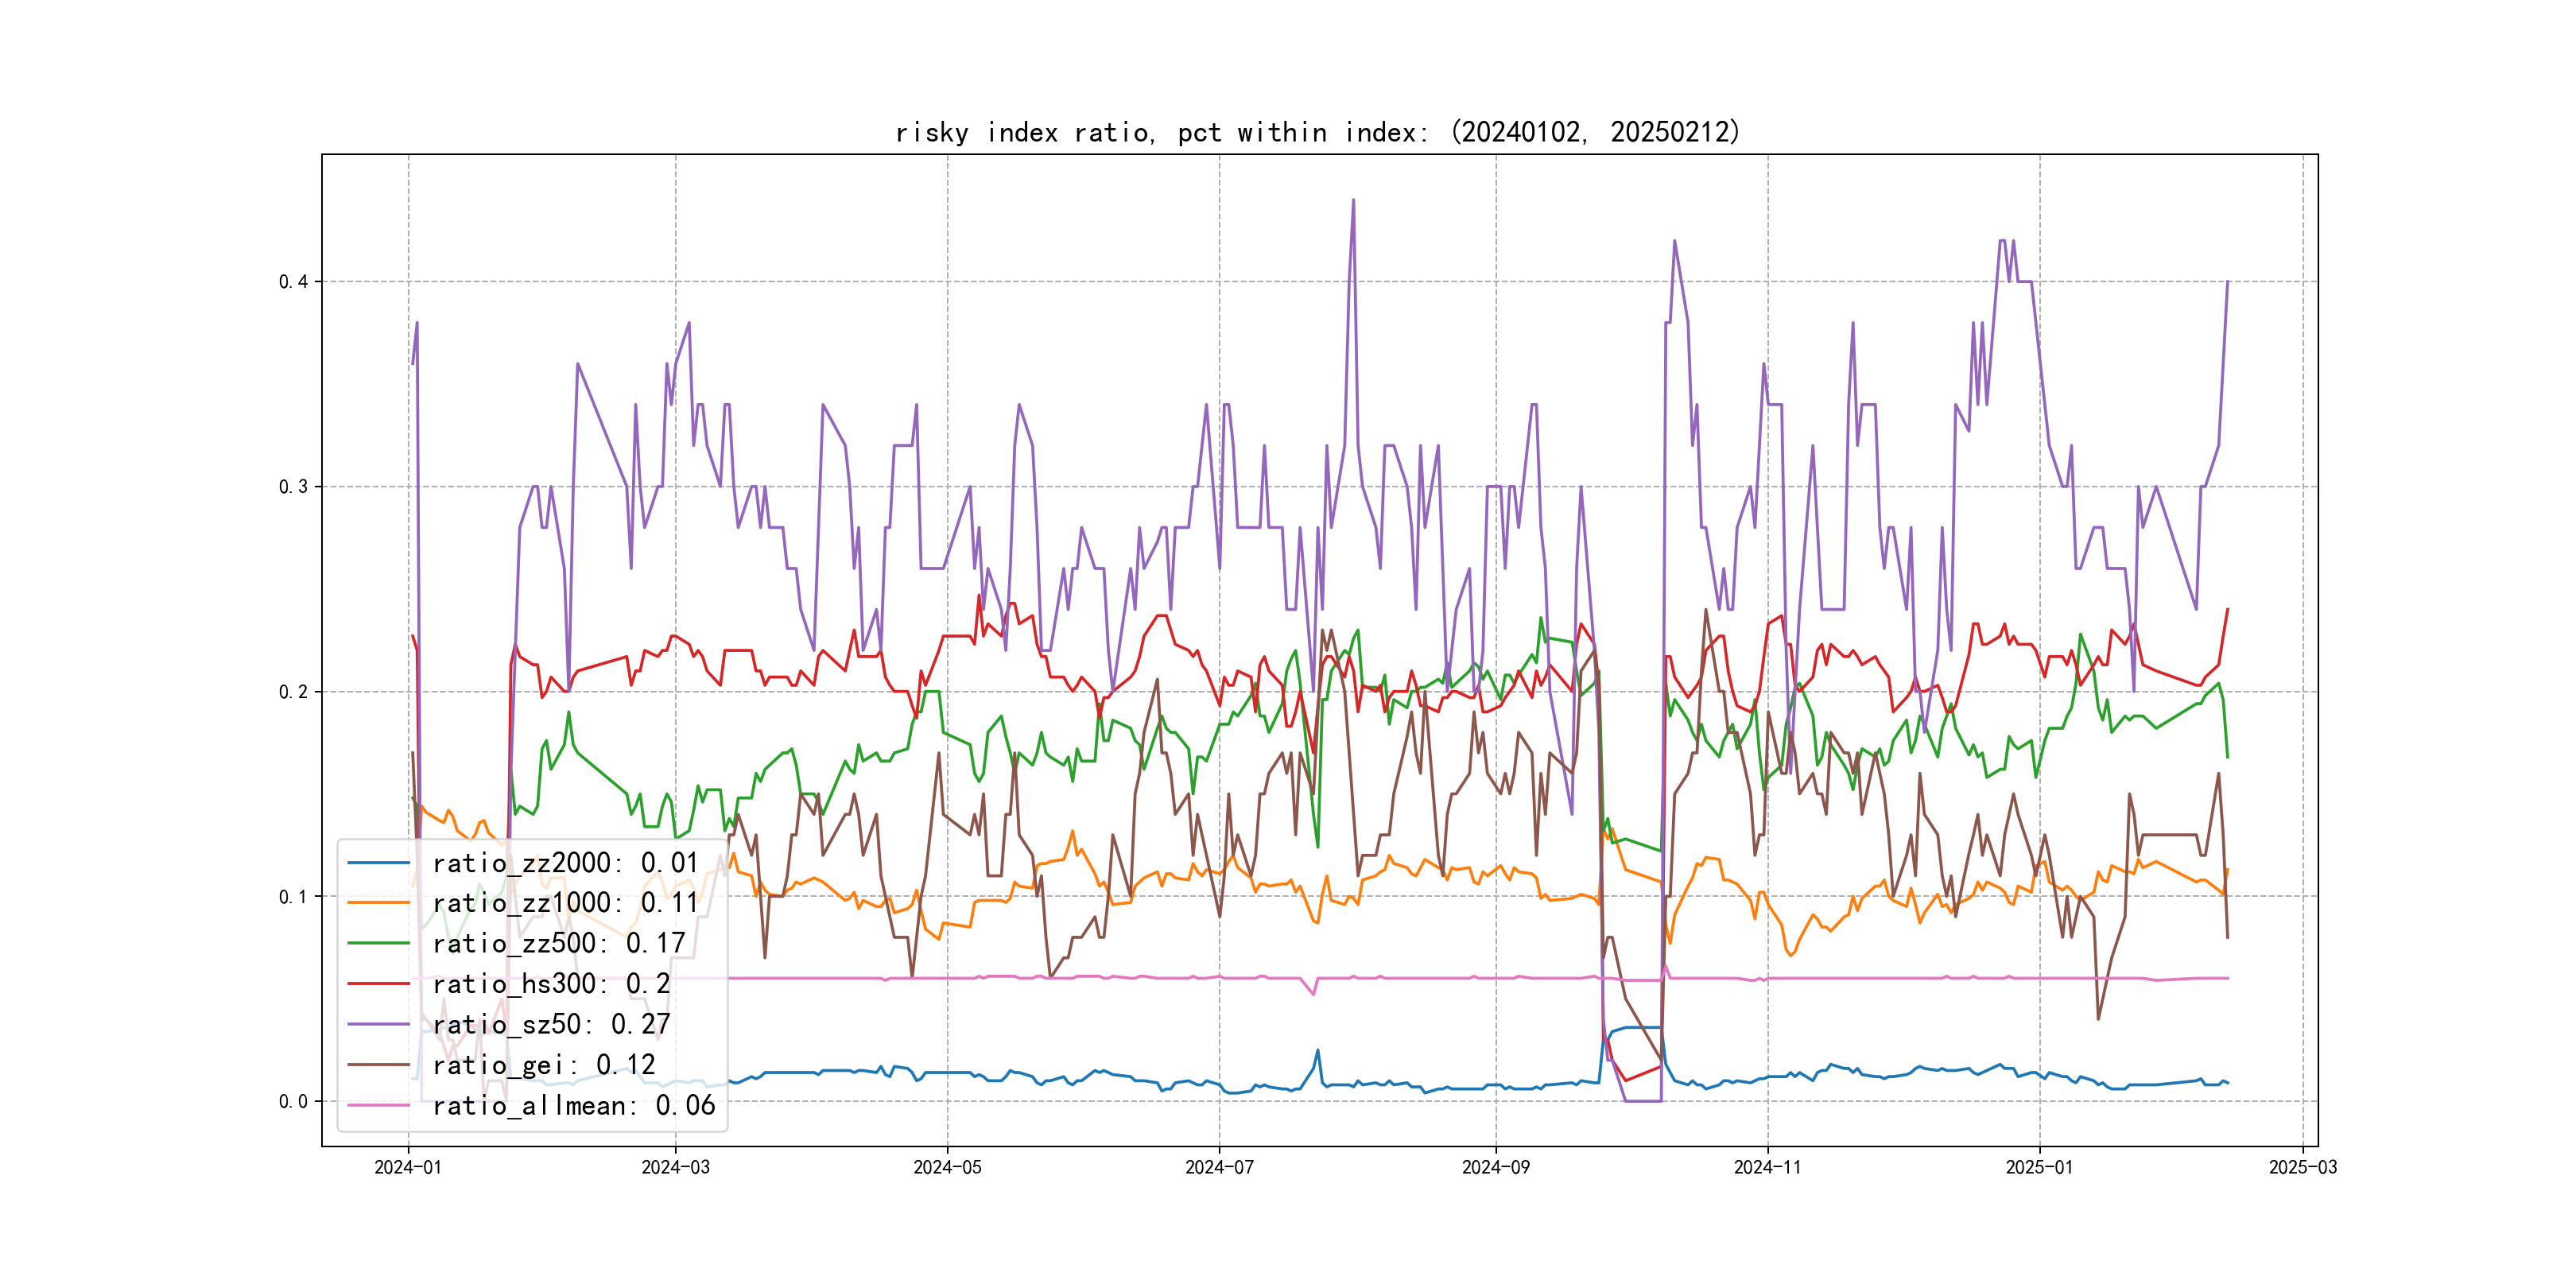Click the ratio_allmean legend entry
This screenshot has width=2576, height=1288.
573,1105
